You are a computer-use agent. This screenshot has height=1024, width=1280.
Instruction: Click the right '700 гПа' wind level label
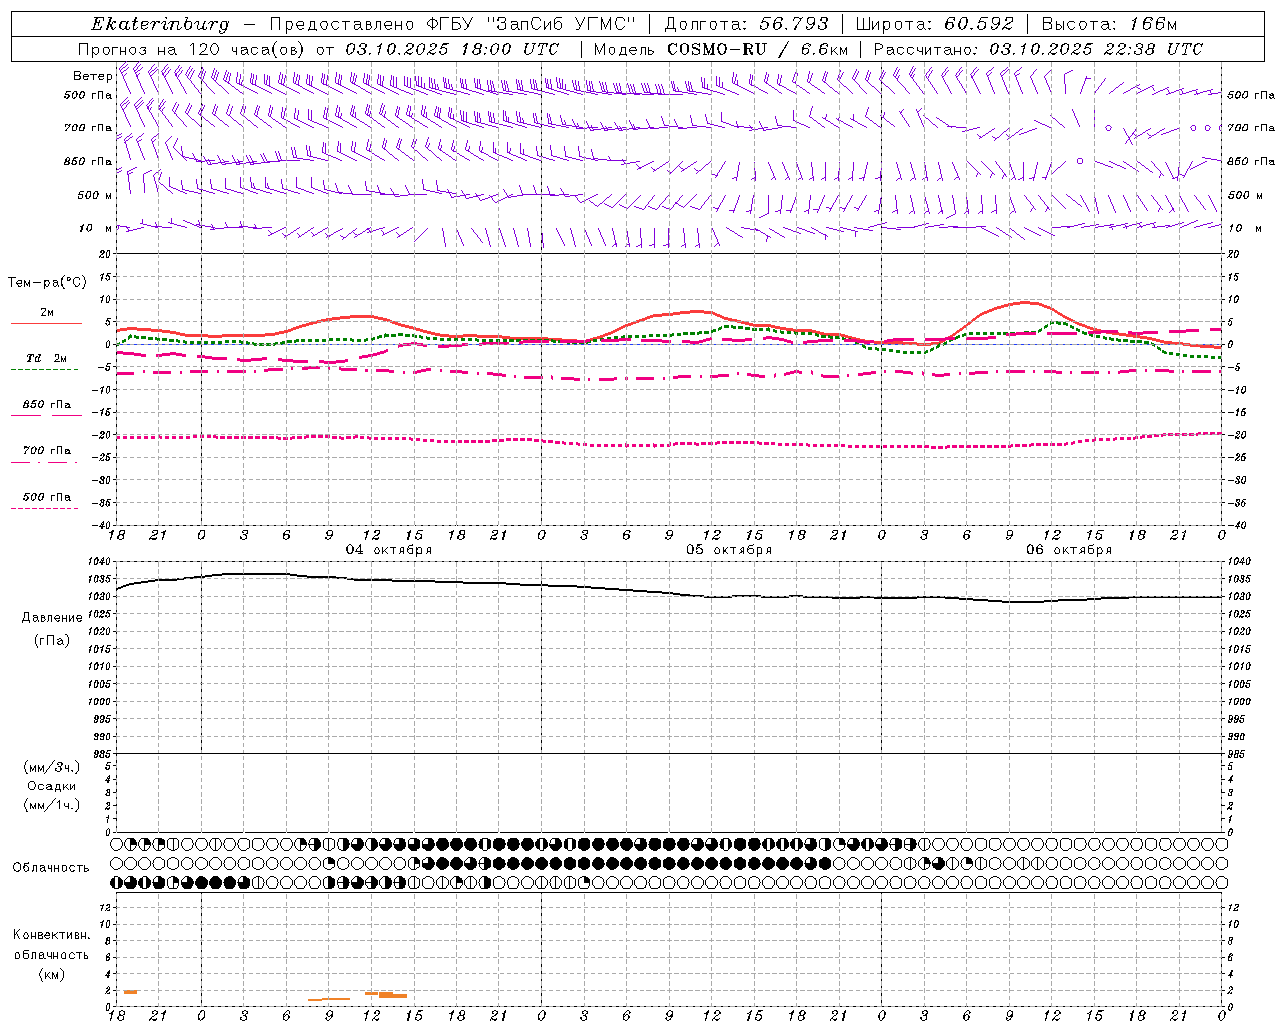1251,128
